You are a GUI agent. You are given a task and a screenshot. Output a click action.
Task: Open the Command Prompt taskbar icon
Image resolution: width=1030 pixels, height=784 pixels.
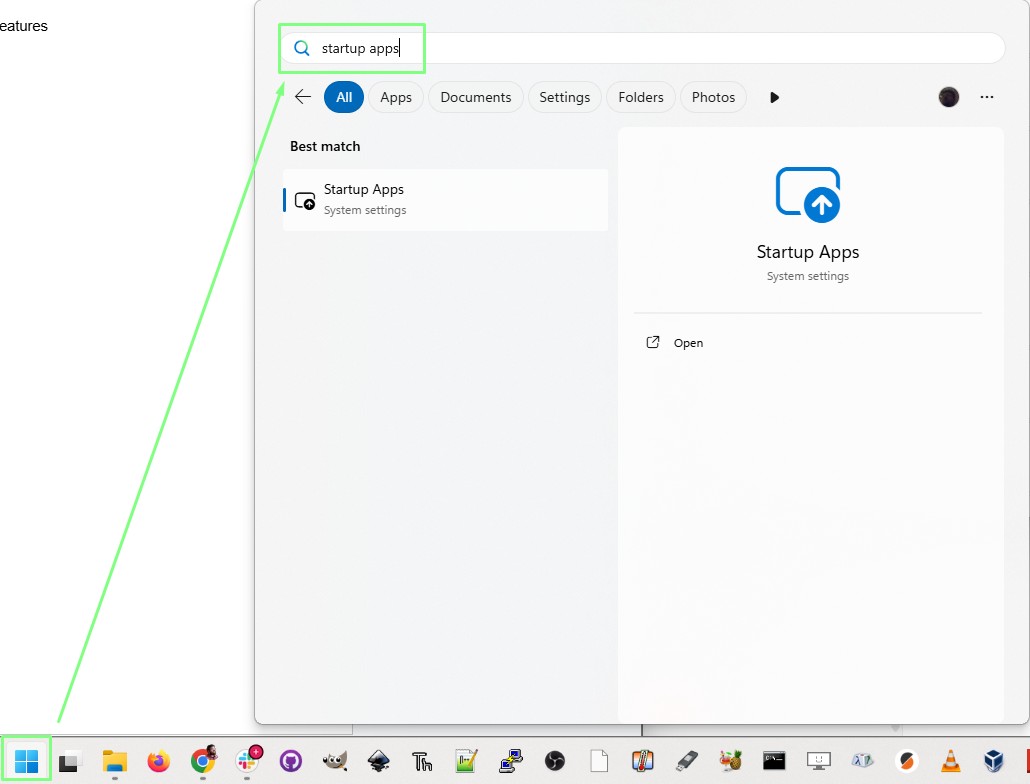pyautogui.click(x=774, y=761)
